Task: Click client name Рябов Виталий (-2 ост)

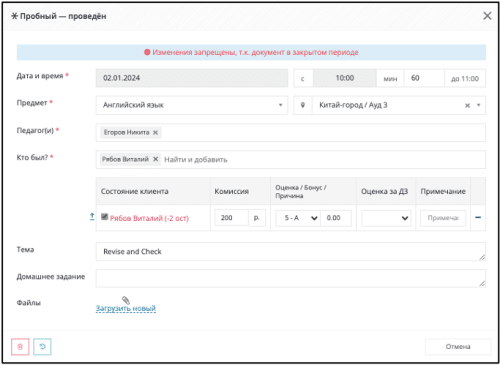Action: pos(149,218)
